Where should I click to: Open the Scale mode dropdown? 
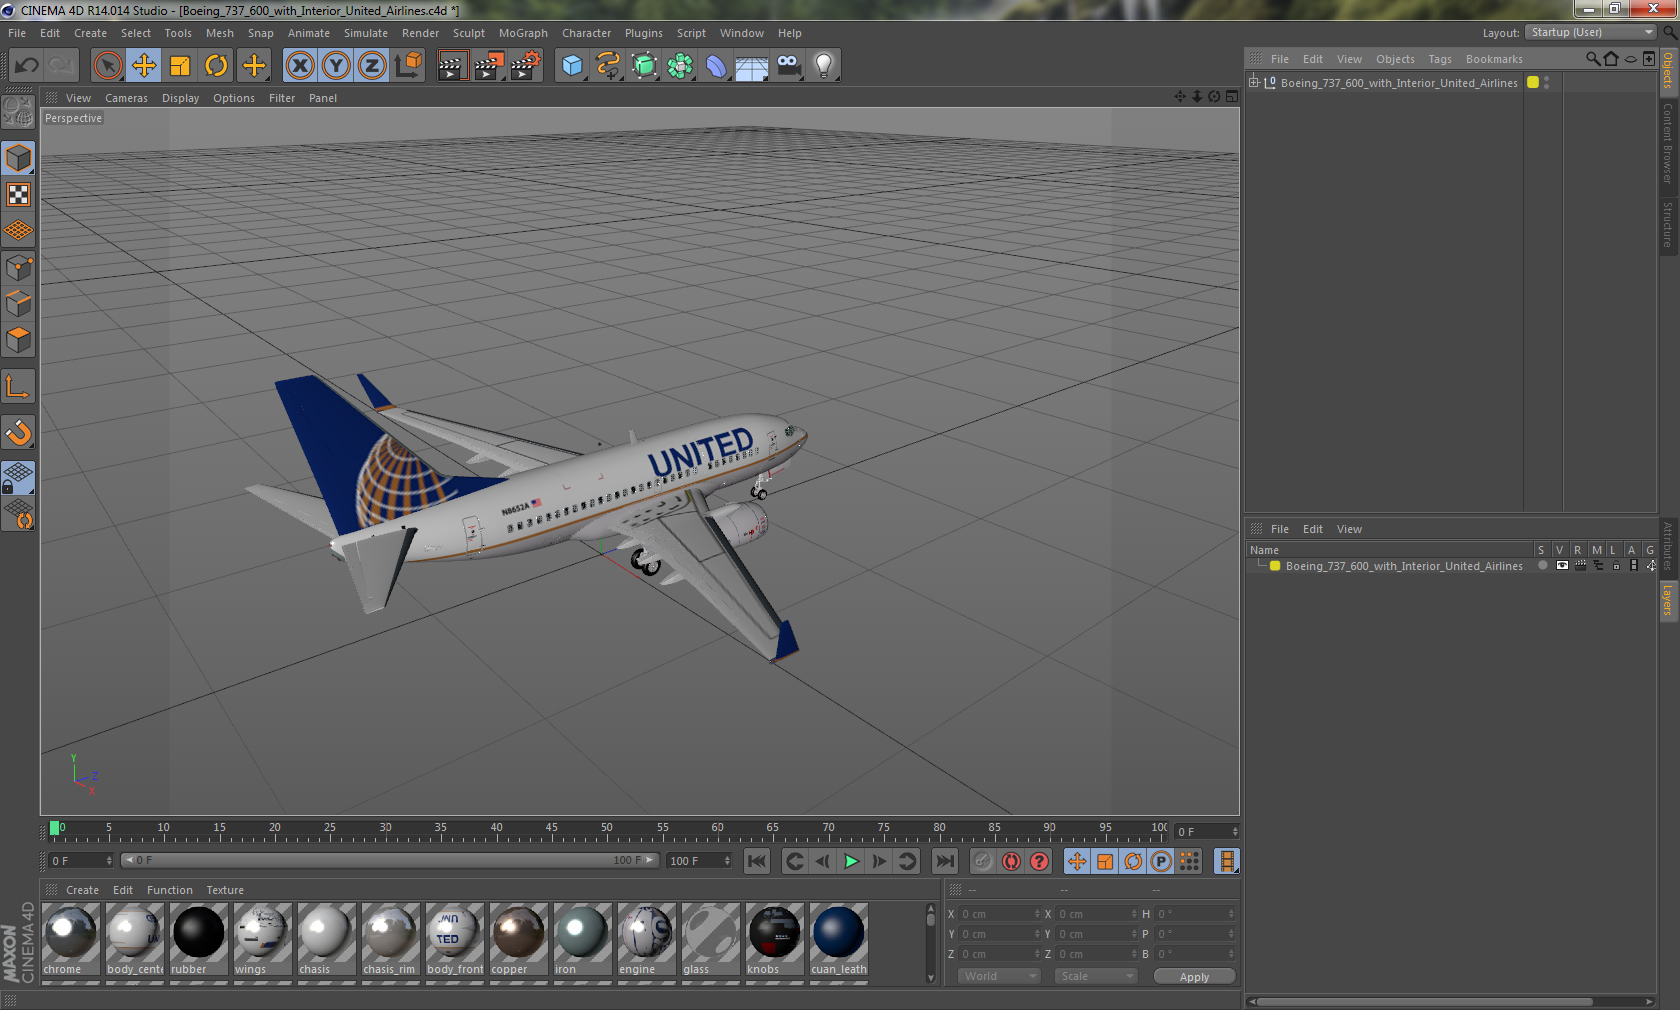coord(1095,976)
